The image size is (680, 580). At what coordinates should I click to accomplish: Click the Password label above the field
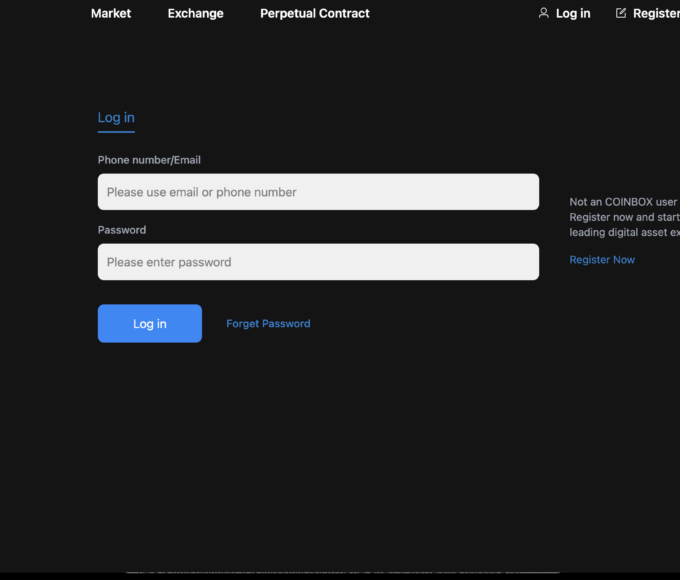(x=122, y=230)
